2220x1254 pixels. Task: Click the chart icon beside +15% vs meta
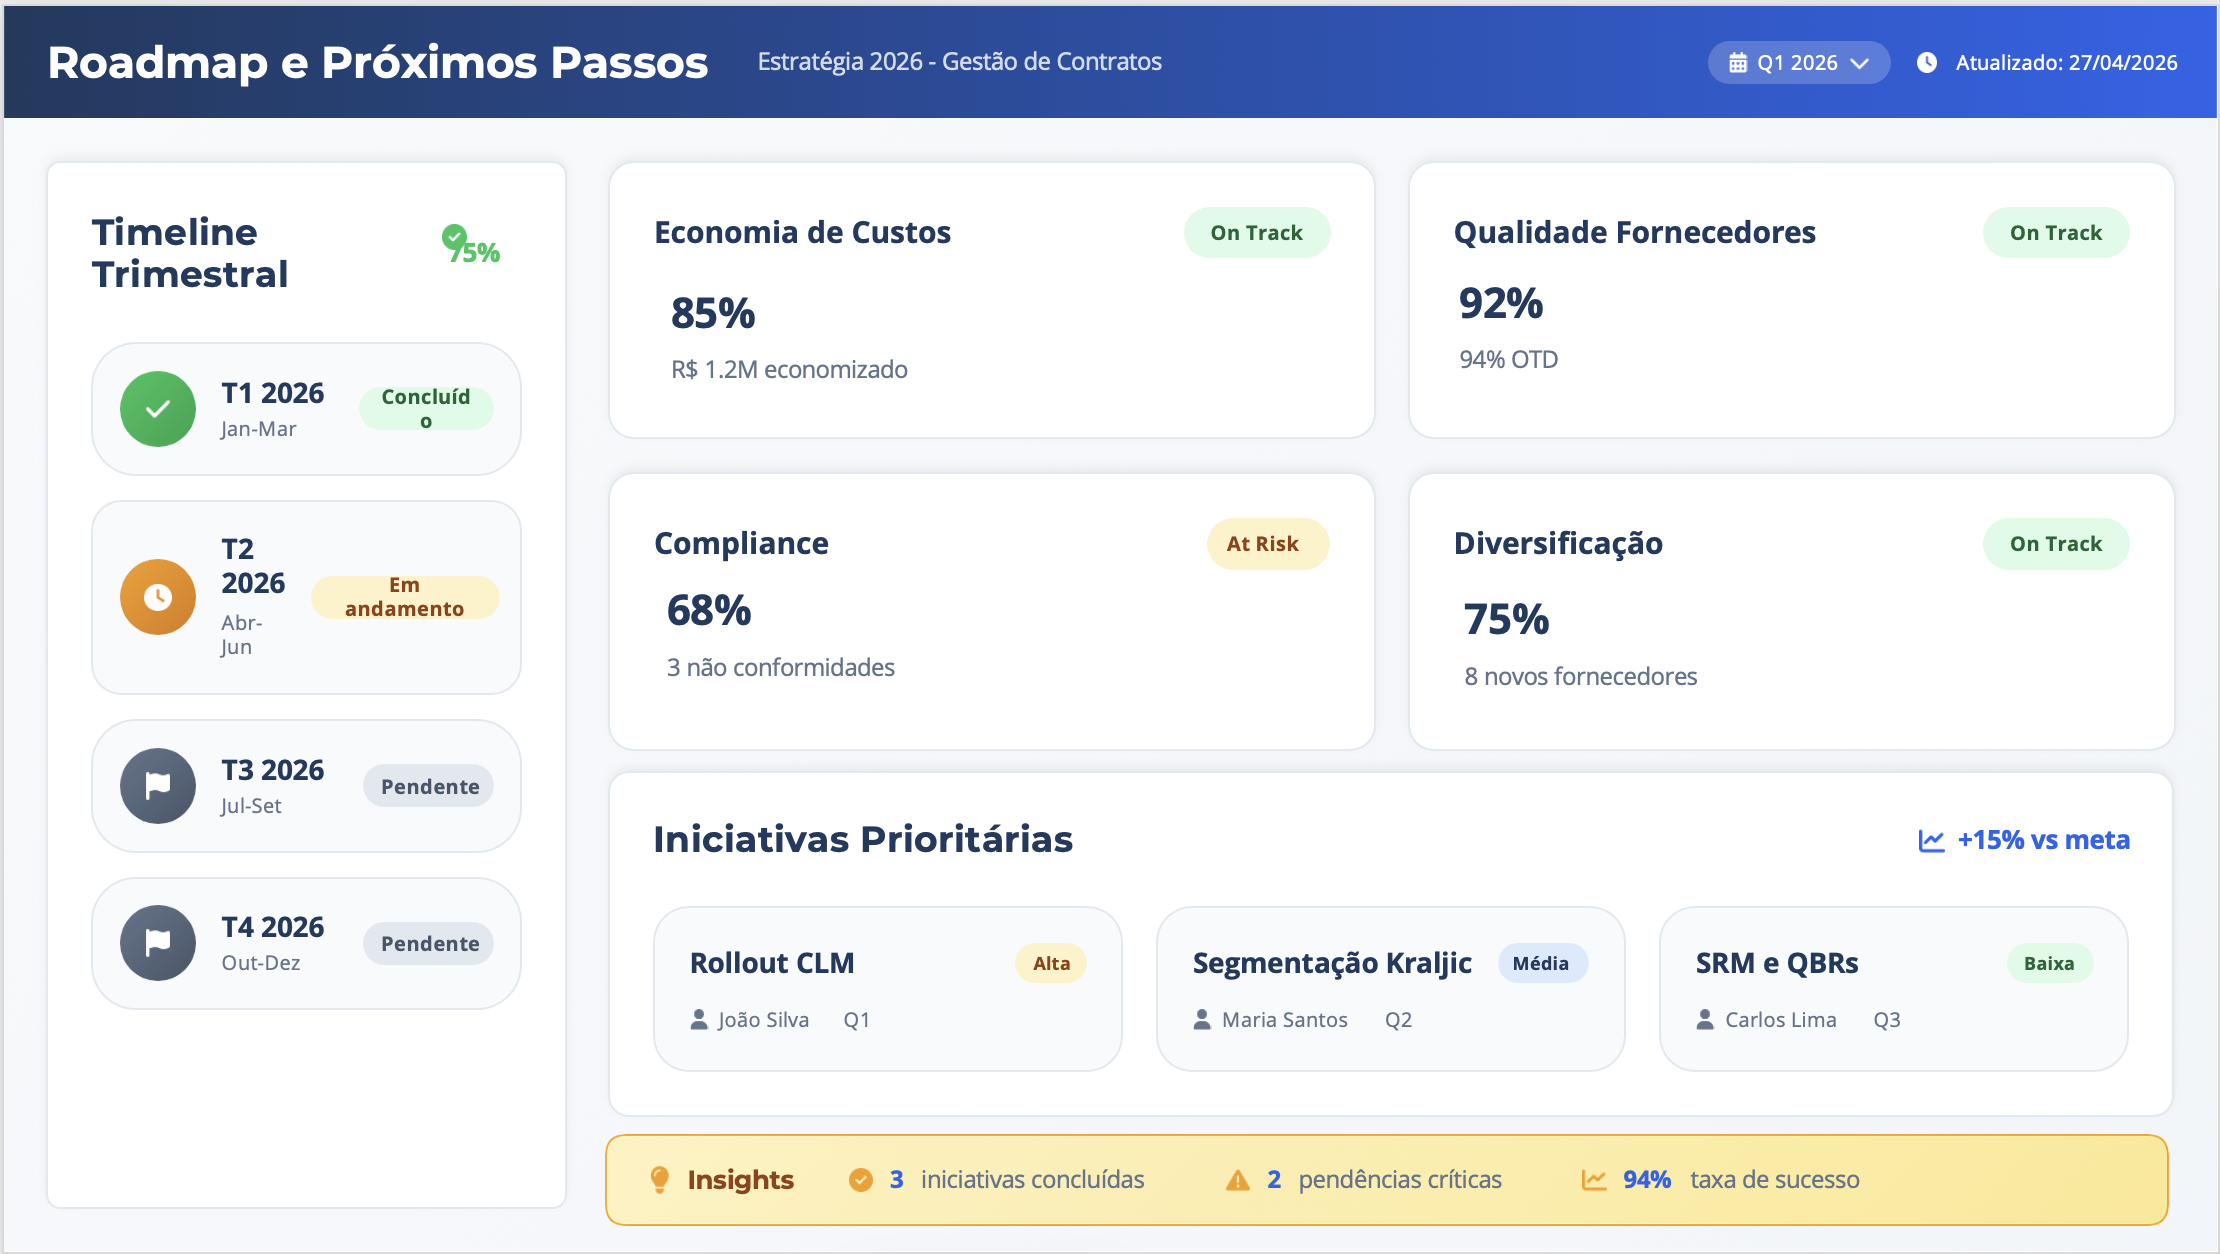click(1931, 841)
